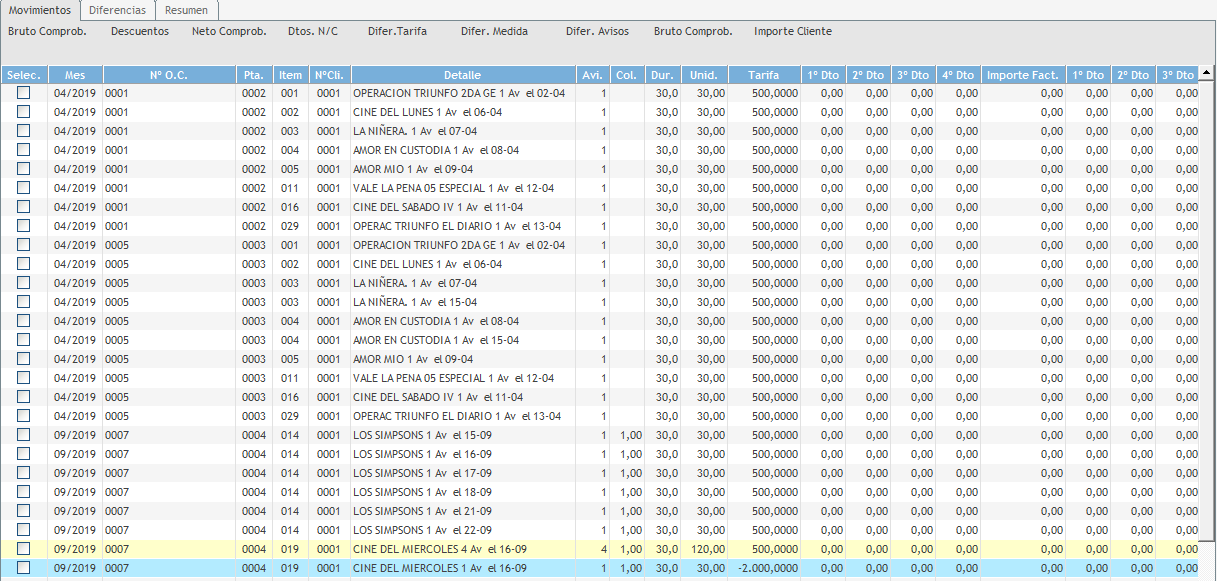Viewport: 1217px width, 581px height.
Task: Enable the checkbox for LOS SIMPSONS el 22-09
Action: (24, 530)
